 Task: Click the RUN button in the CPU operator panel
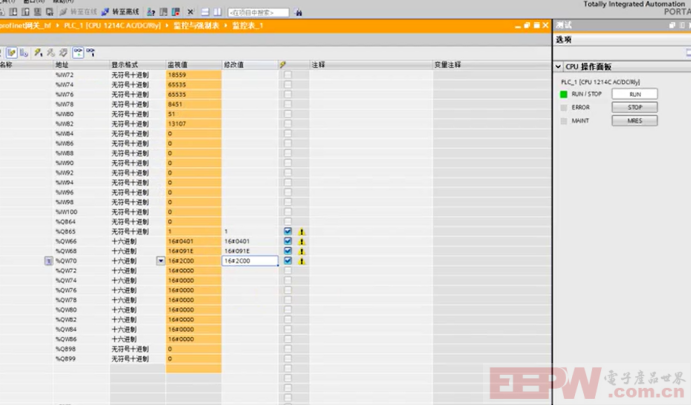point(635,94)
